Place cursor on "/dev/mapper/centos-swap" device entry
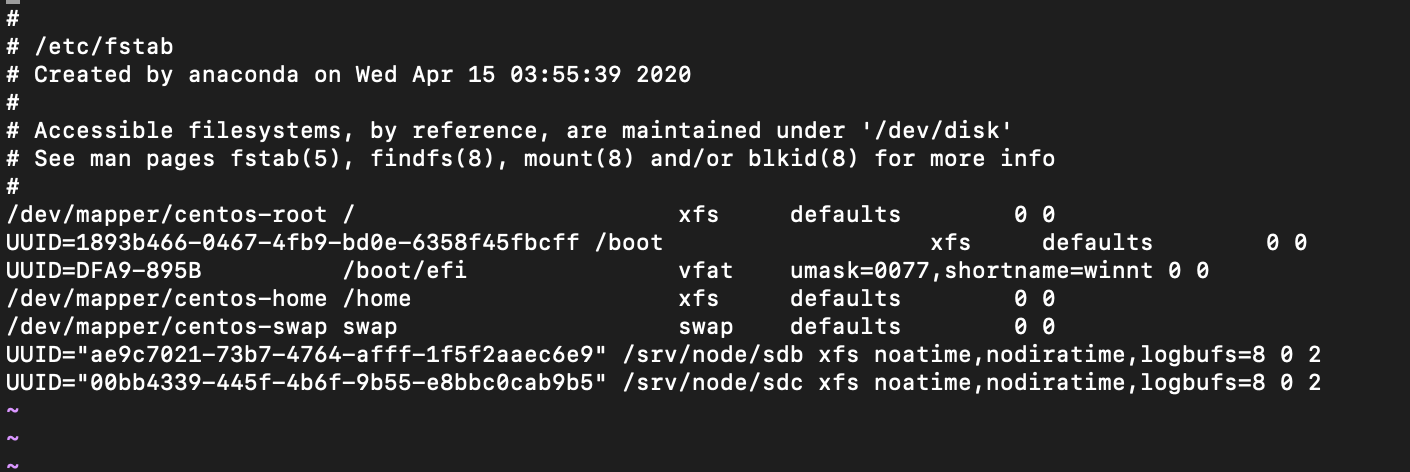 pyautogui.click(x=166, y=327)
